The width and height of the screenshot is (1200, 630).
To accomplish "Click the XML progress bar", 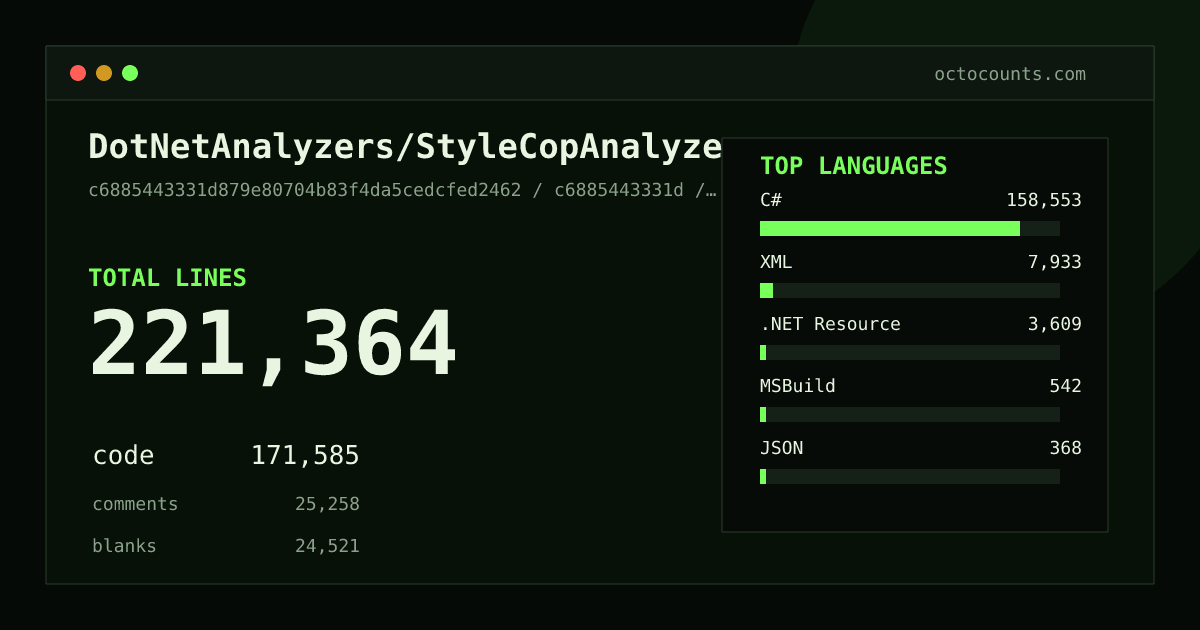I will pos(910,290).
